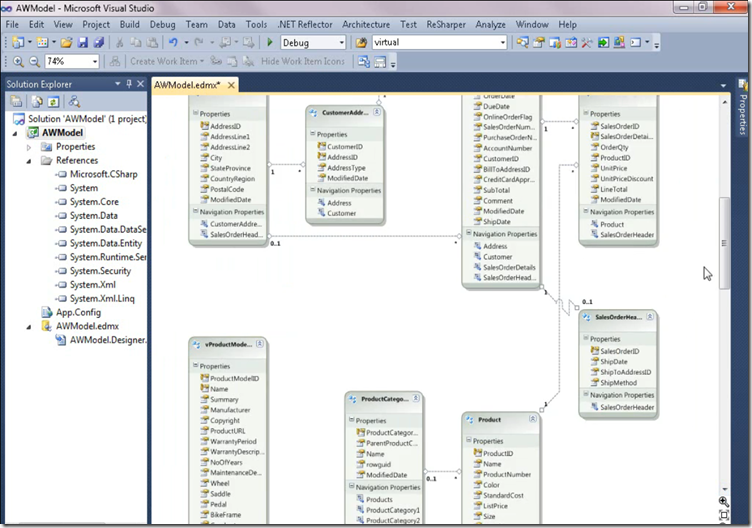Screen dimensions: 752x528
Task: Open the virtual search combo dropdown
Action: [503, 43]
